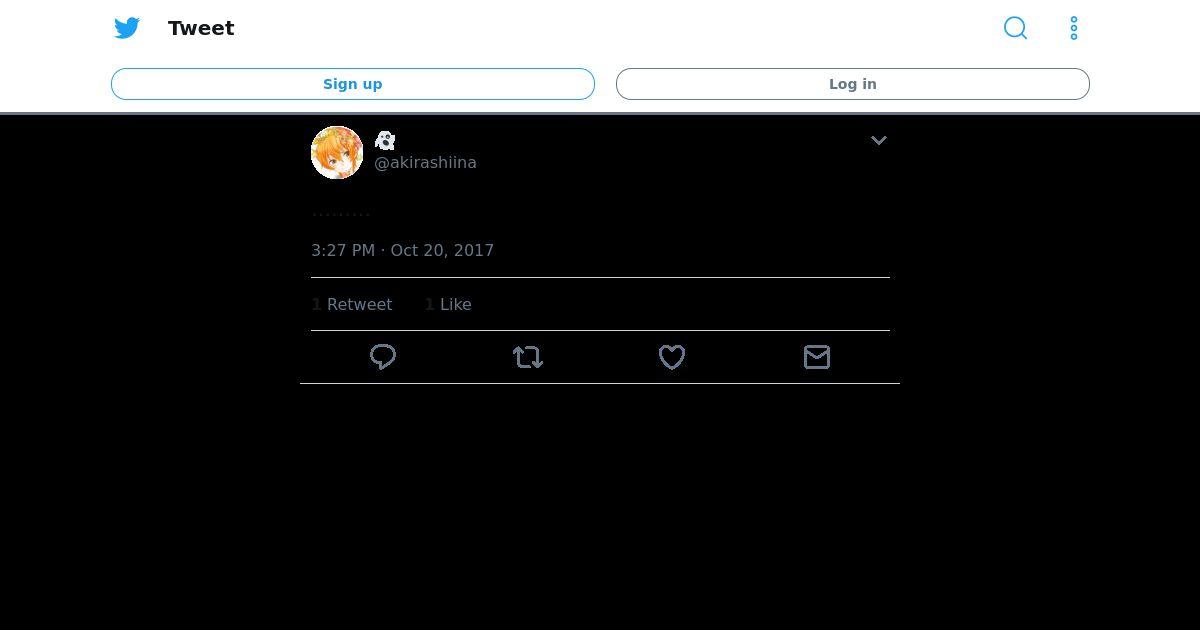This screenshot has width=1200, height=630.
Task: Expand the tweet options chevron
Action: (x=879, y=141)
